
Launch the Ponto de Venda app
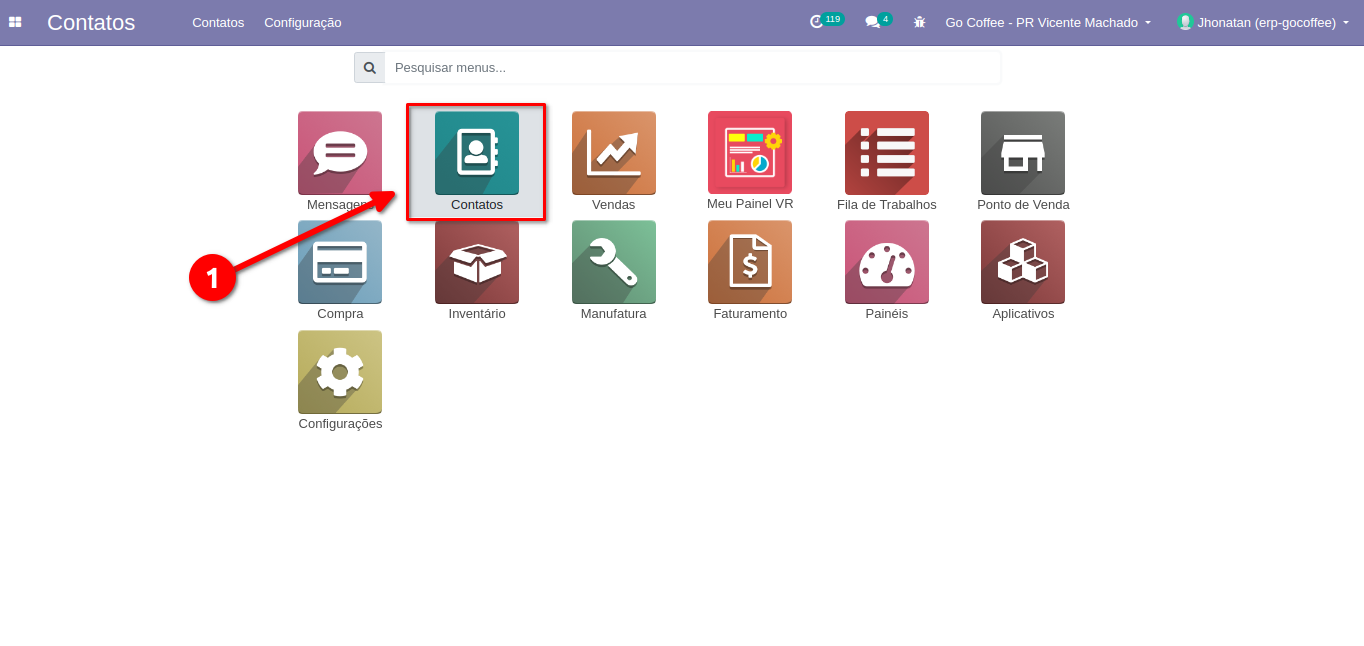click(x=1022, y=153)
